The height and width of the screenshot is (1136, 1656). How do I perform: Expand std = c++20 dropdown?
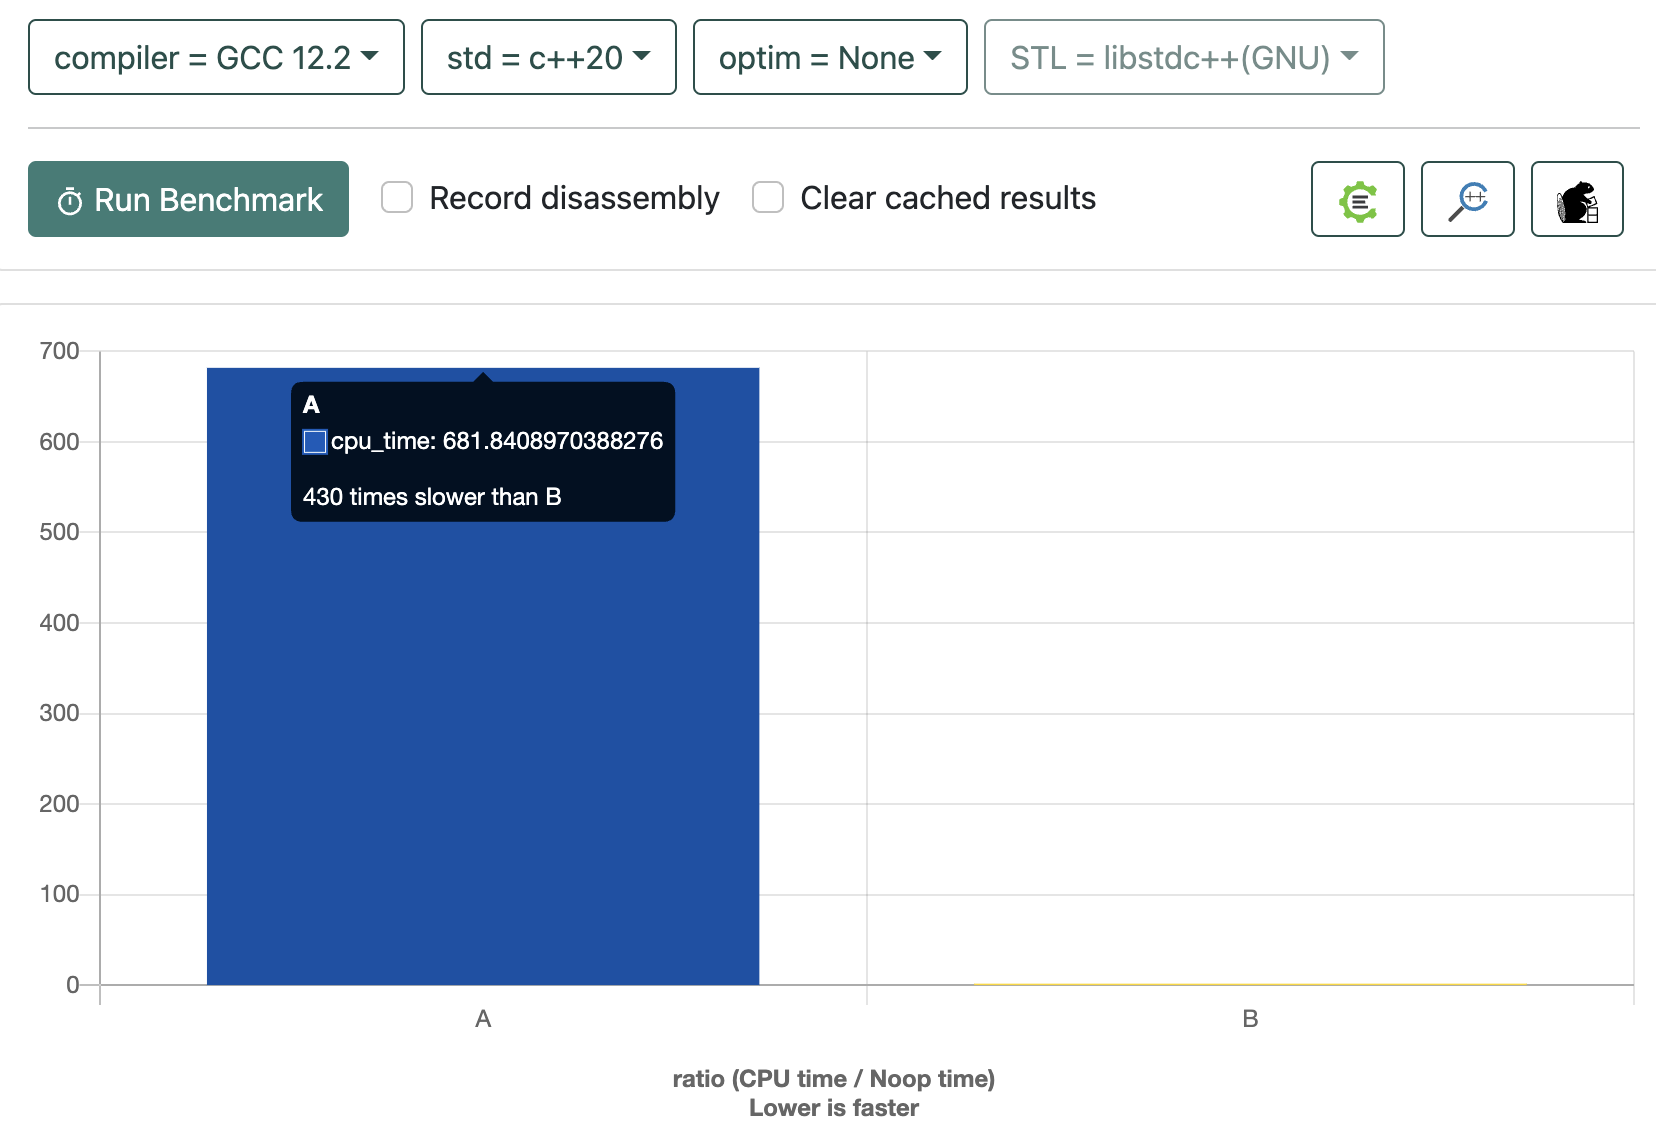[x=548, y=57]
